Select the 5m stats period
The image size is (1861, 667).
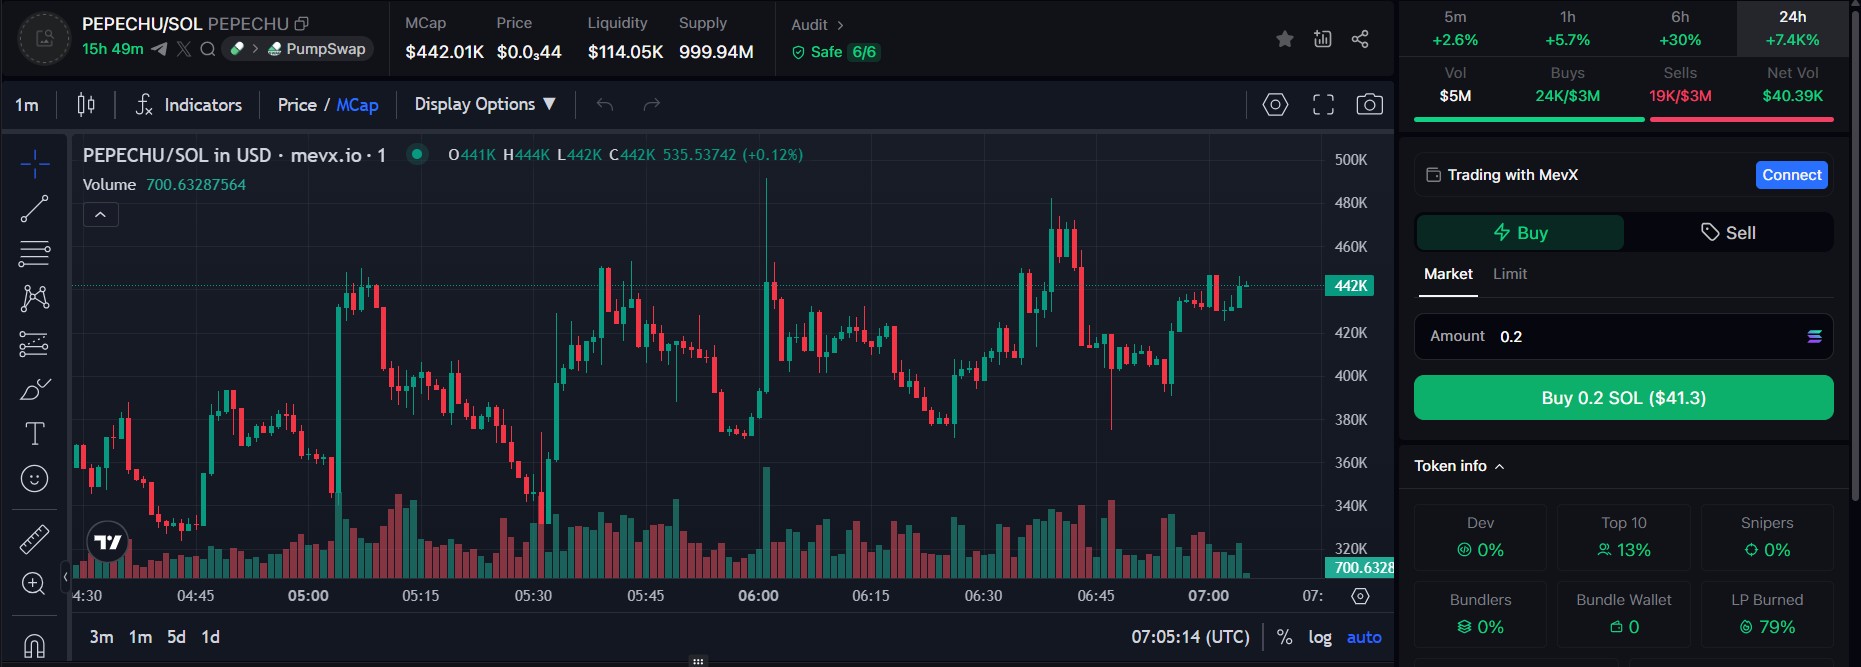point(1455,28)
